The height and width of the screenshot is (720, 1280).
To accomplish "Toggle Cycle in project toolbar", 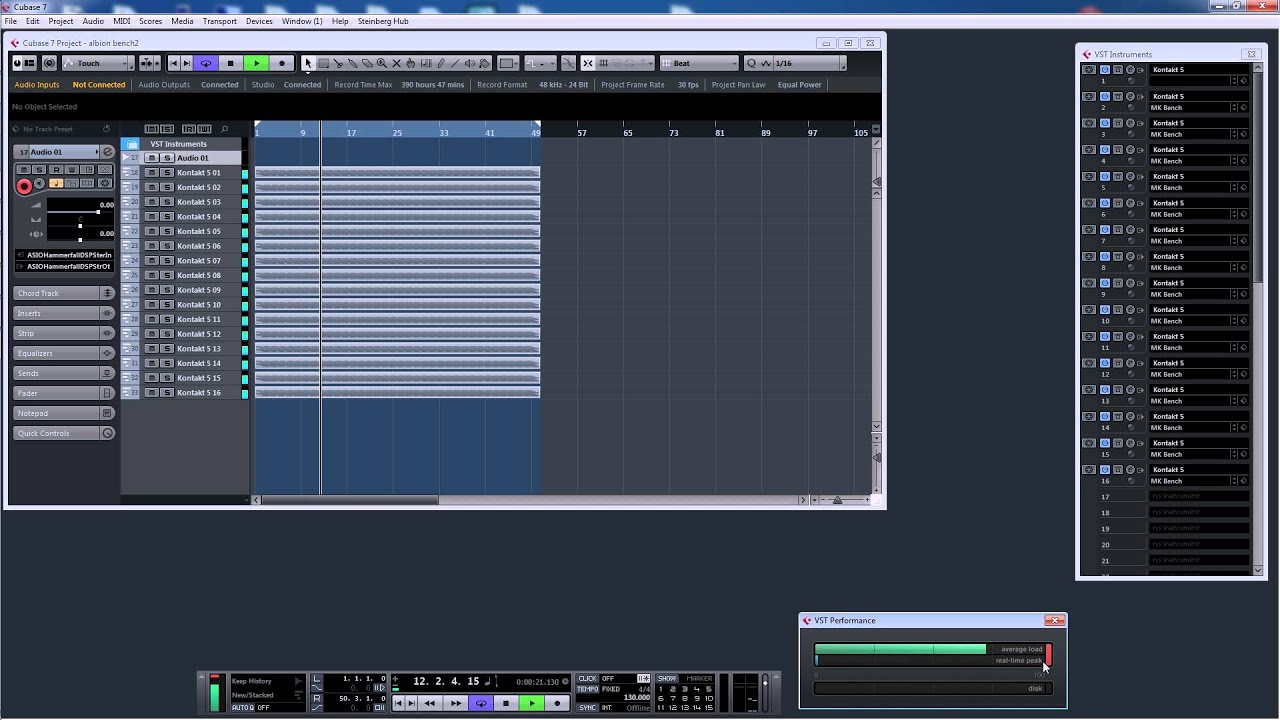I will [206, 63].
